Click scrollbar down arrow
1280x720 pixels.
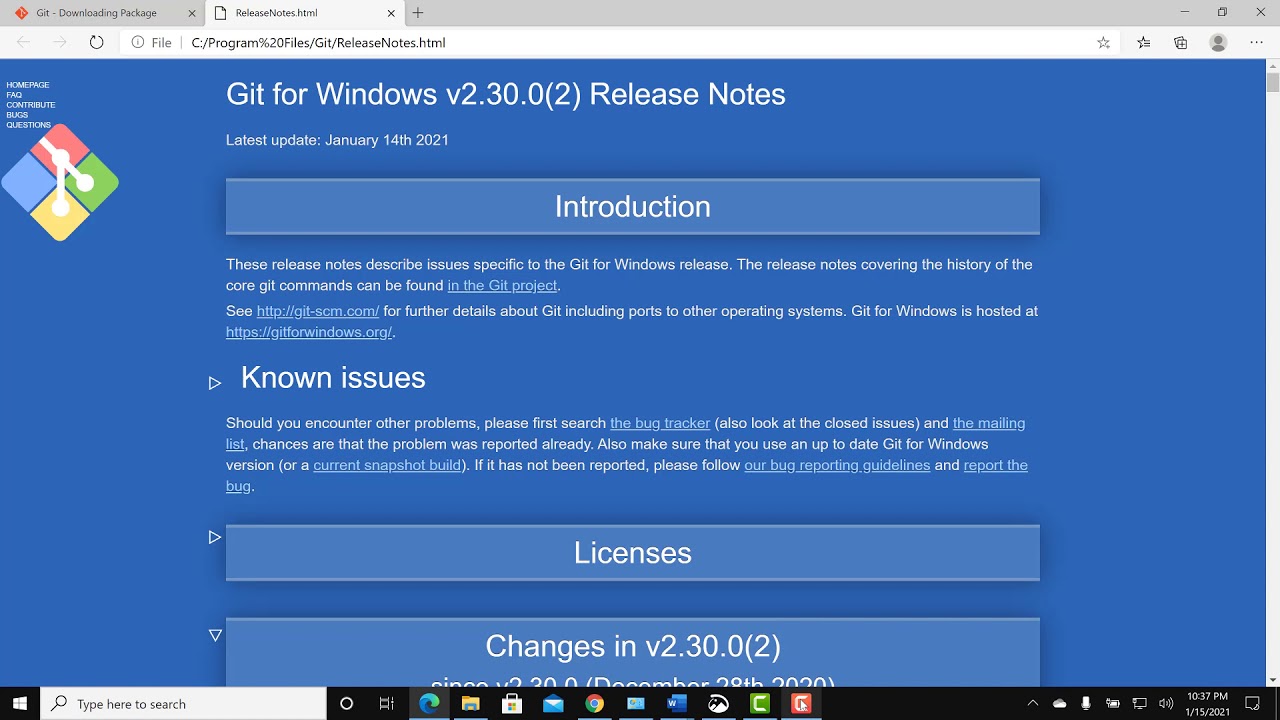1273,680
